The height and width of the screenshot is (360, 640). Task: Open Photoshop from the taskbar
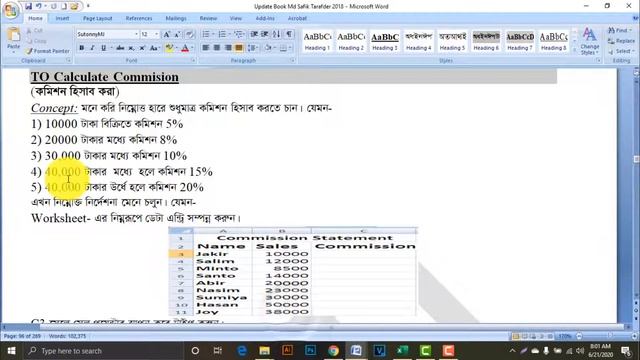tap(310, 350)
